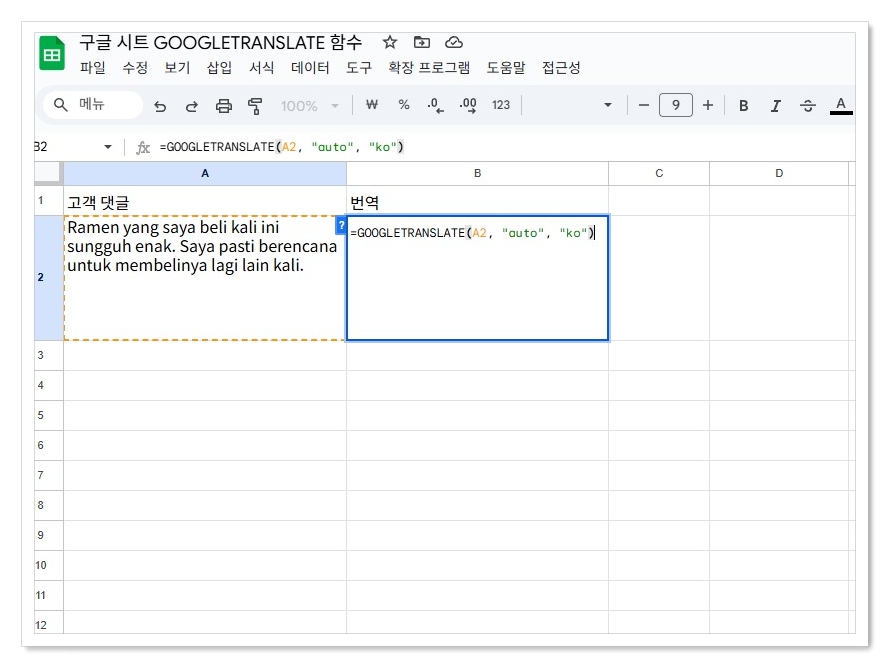
Task: Toggle bold formatting
Action: 744,106
